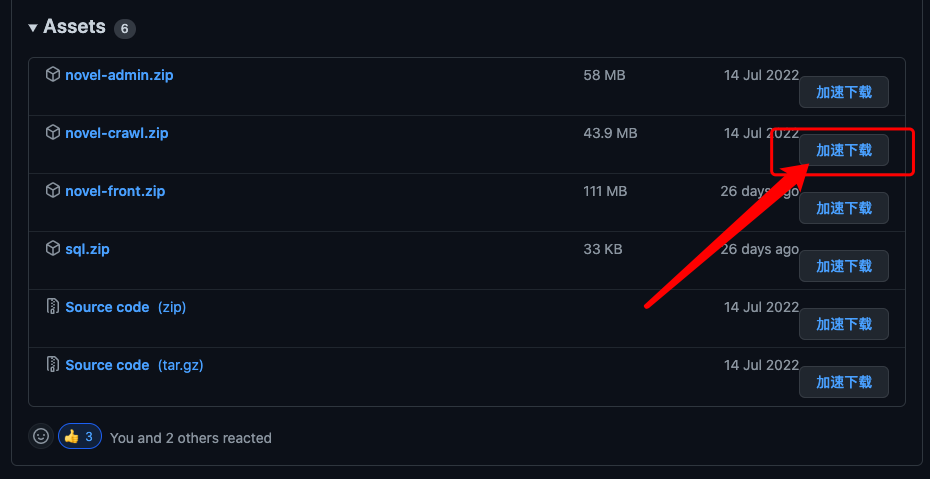Click the zip file icon beside Source code (zip)
This screenshot has height=479, width=930.
[53, 307]
